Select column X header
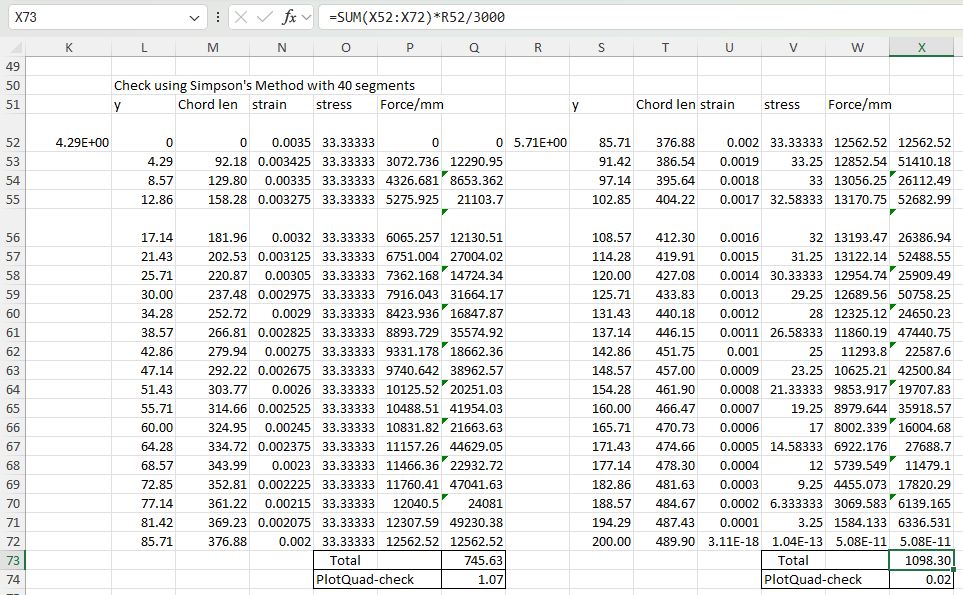 click(921, 47)
